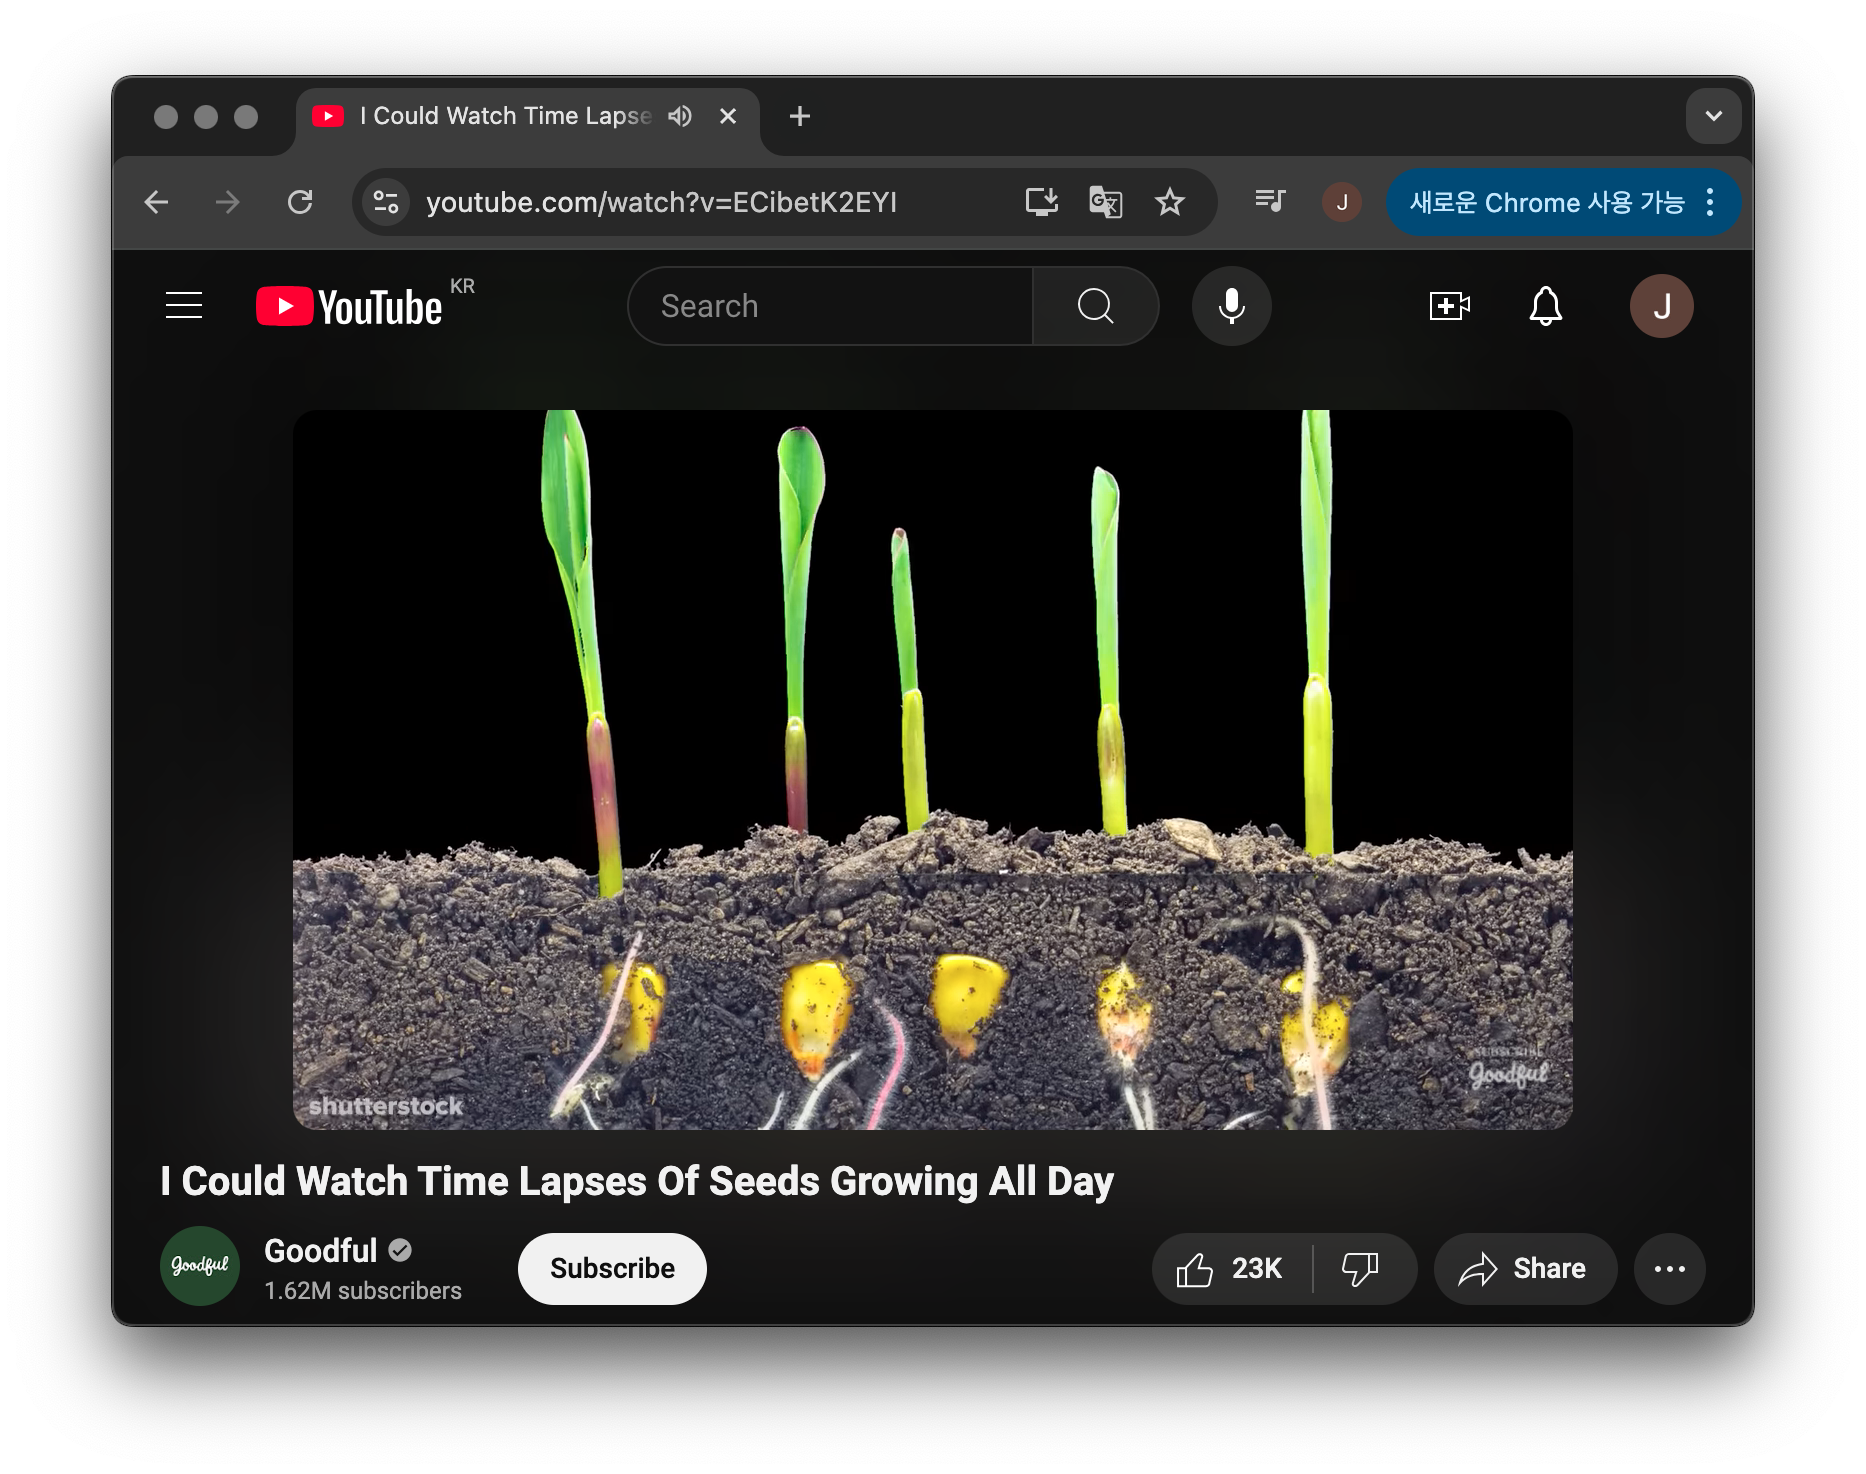
Task: Open the YouTube account avatar menu
Action: (1661, 306)
